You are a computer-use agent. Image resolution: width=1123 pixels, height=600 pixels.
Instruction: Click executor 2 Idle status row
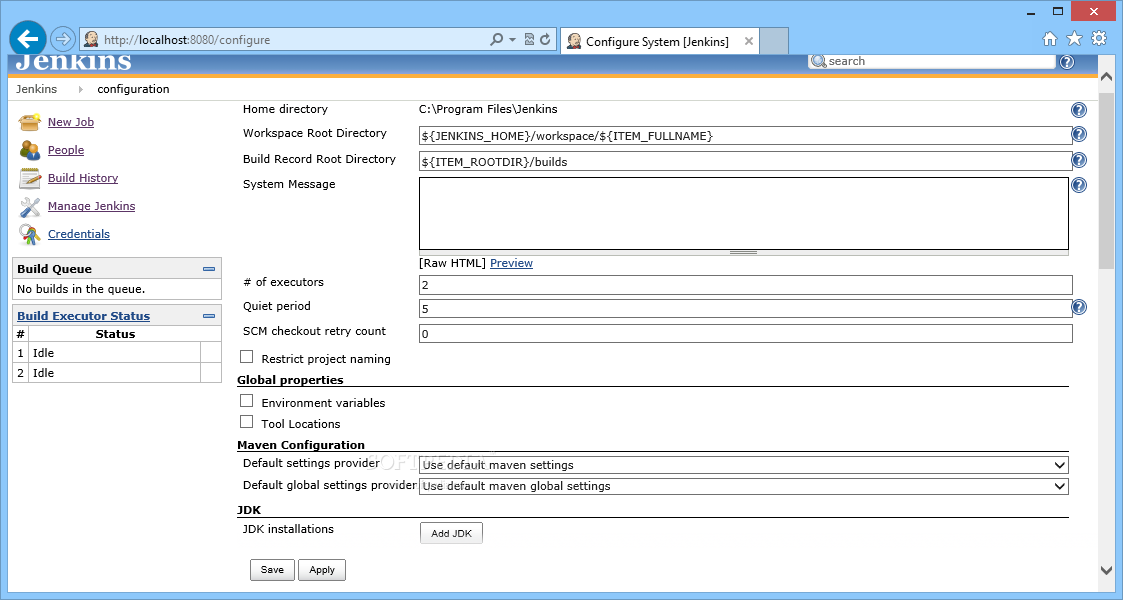117,373
